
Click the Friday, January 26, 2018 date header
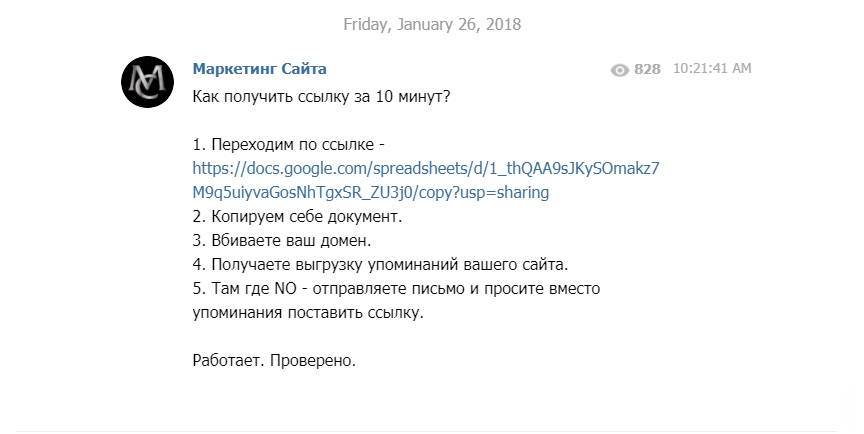[x=432, y=23]
